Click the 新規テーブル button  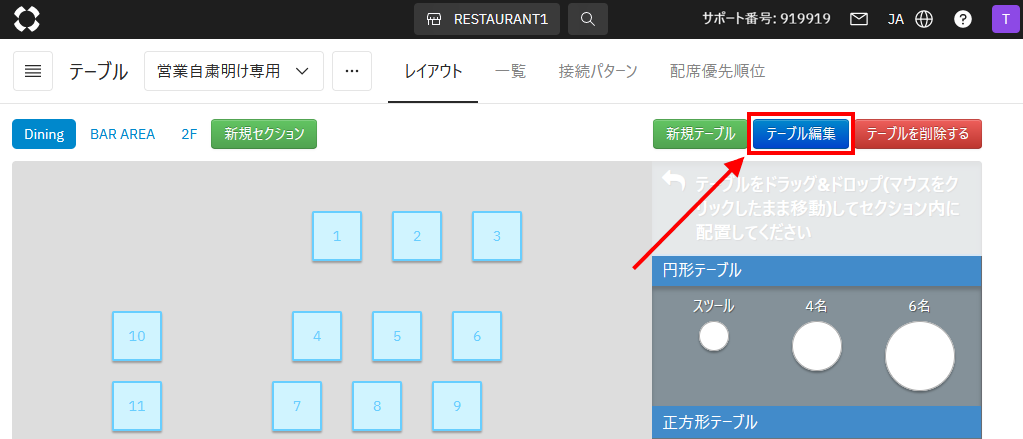pos(701,134)
